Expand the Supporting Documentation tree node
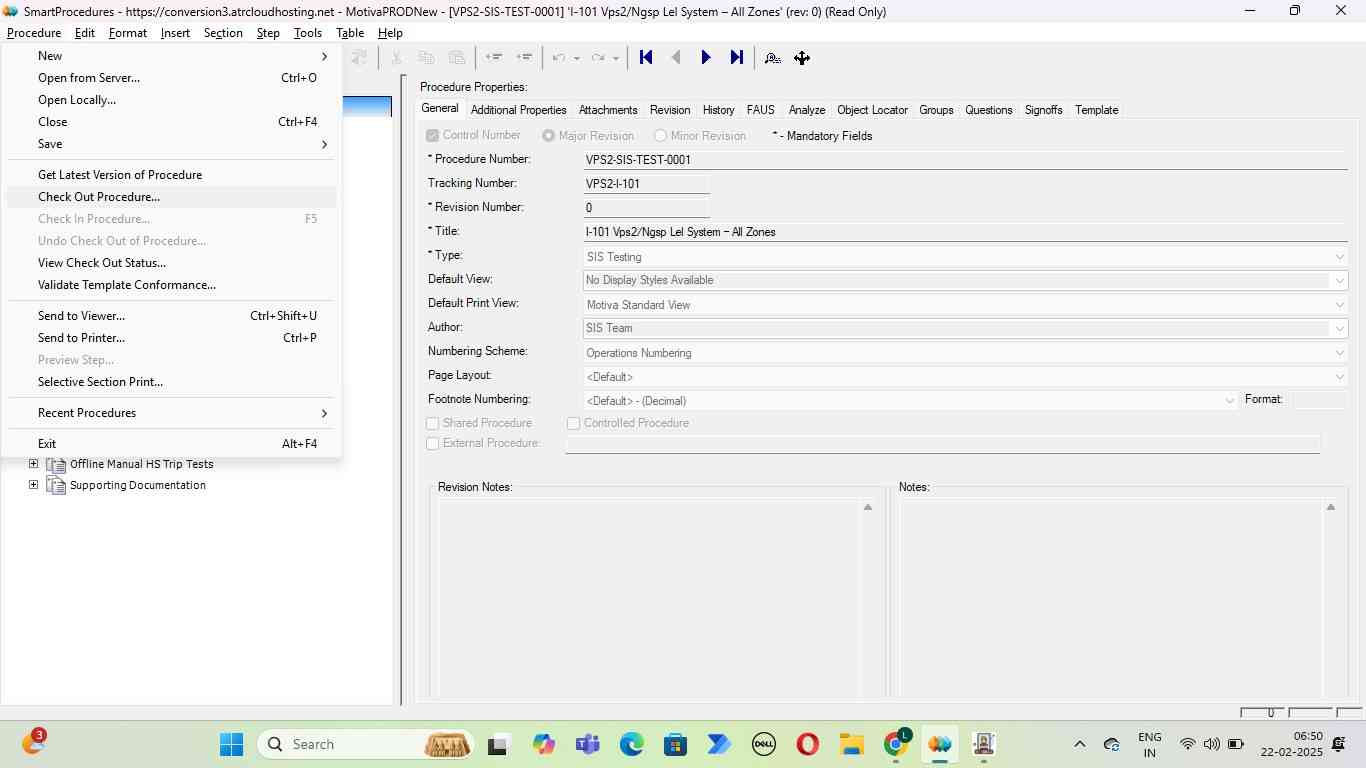 pyautogui.click(x=33, y=485)
